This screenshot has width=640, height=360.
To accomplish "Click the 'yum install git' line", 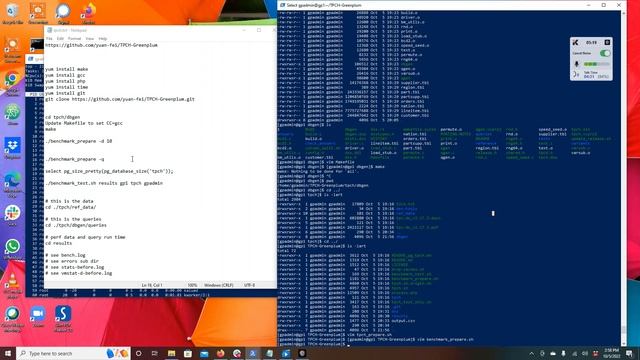I will [65, 93].
